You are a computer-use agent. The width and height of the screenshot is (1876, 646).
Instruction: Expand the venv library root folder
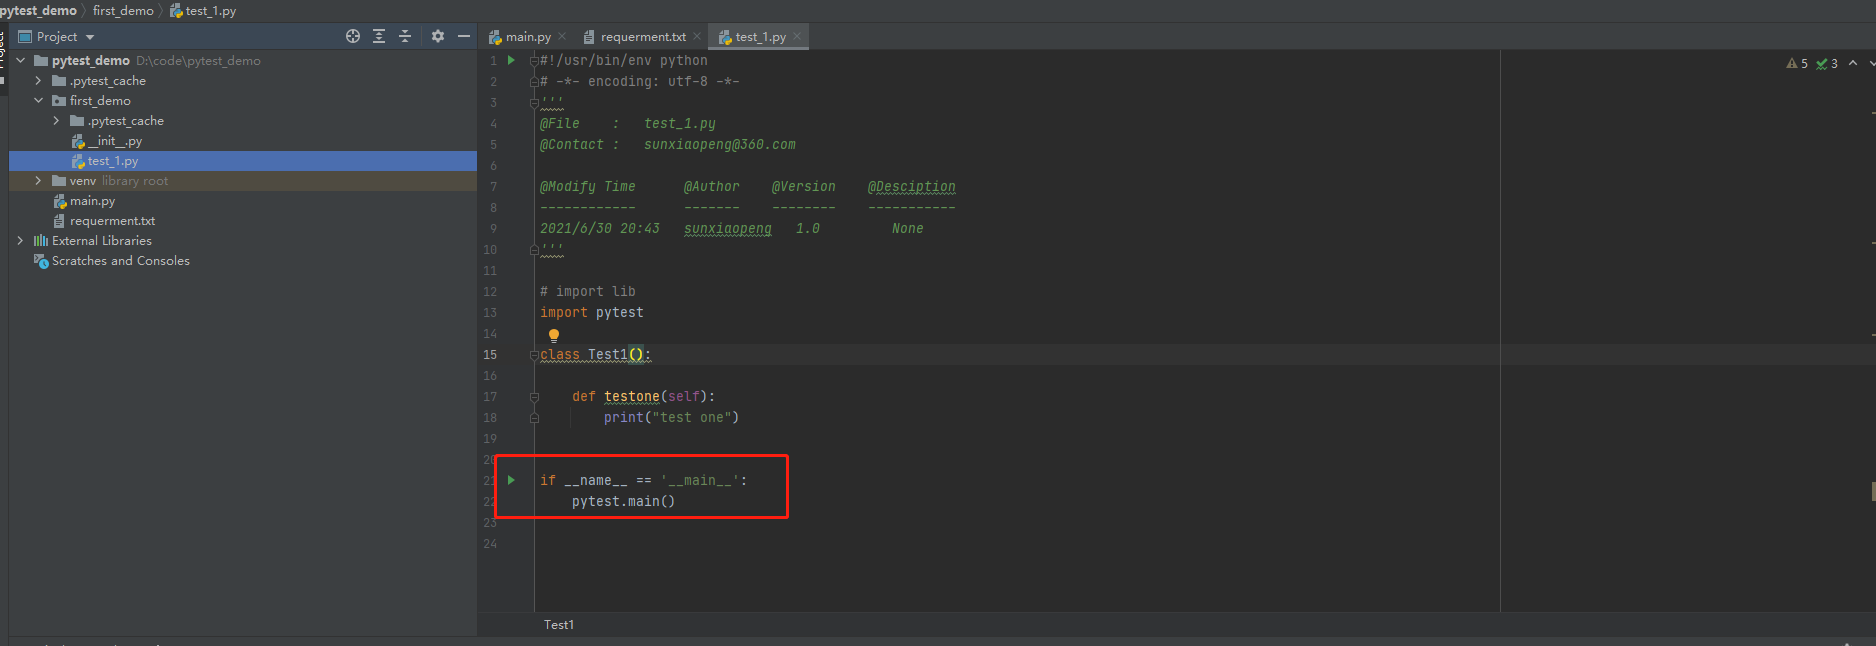point(39,181)
